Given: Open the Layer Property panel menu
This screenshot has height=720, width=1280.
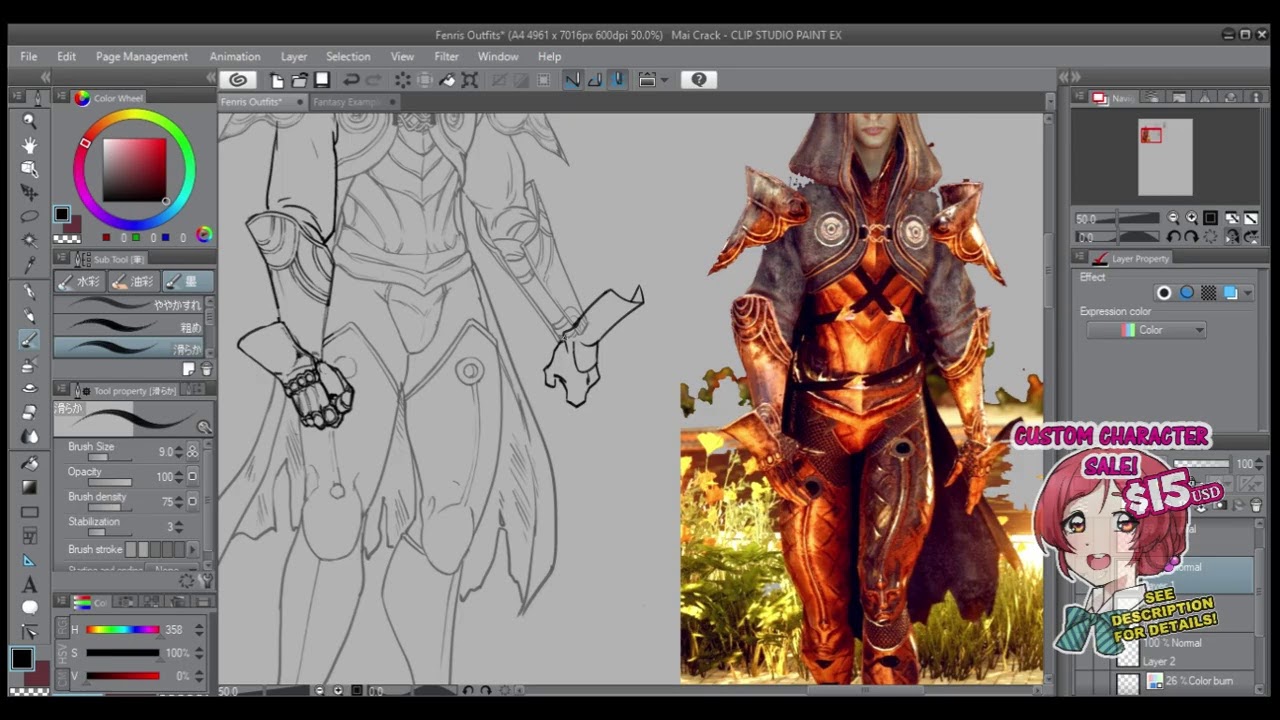Looking at the screenshot, I should 1079,258.
